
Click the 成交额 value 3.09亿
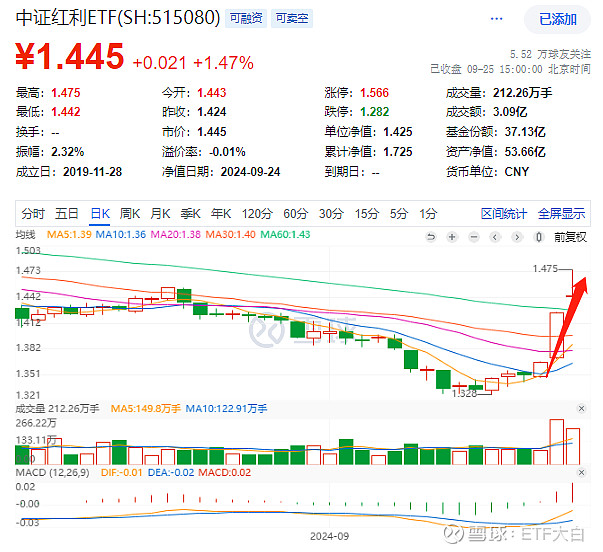click(510, 112)
